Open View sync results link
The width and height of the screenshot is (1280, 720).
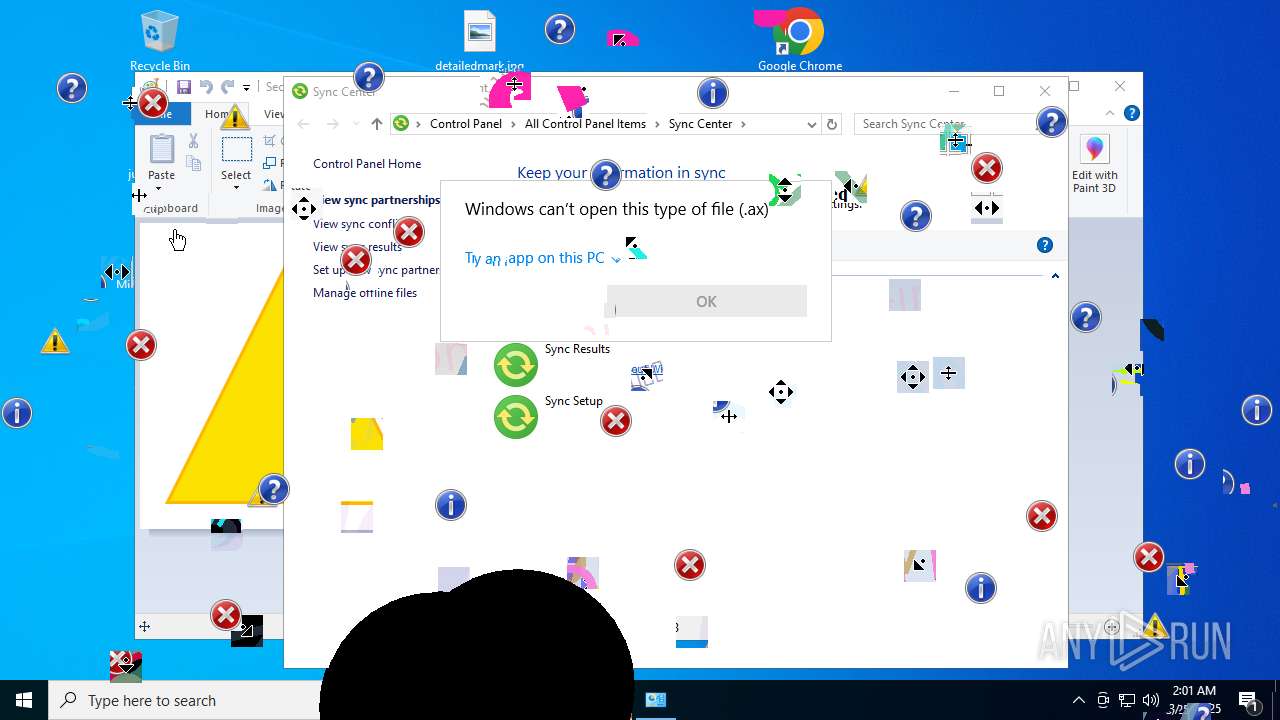tap(357, 247)
